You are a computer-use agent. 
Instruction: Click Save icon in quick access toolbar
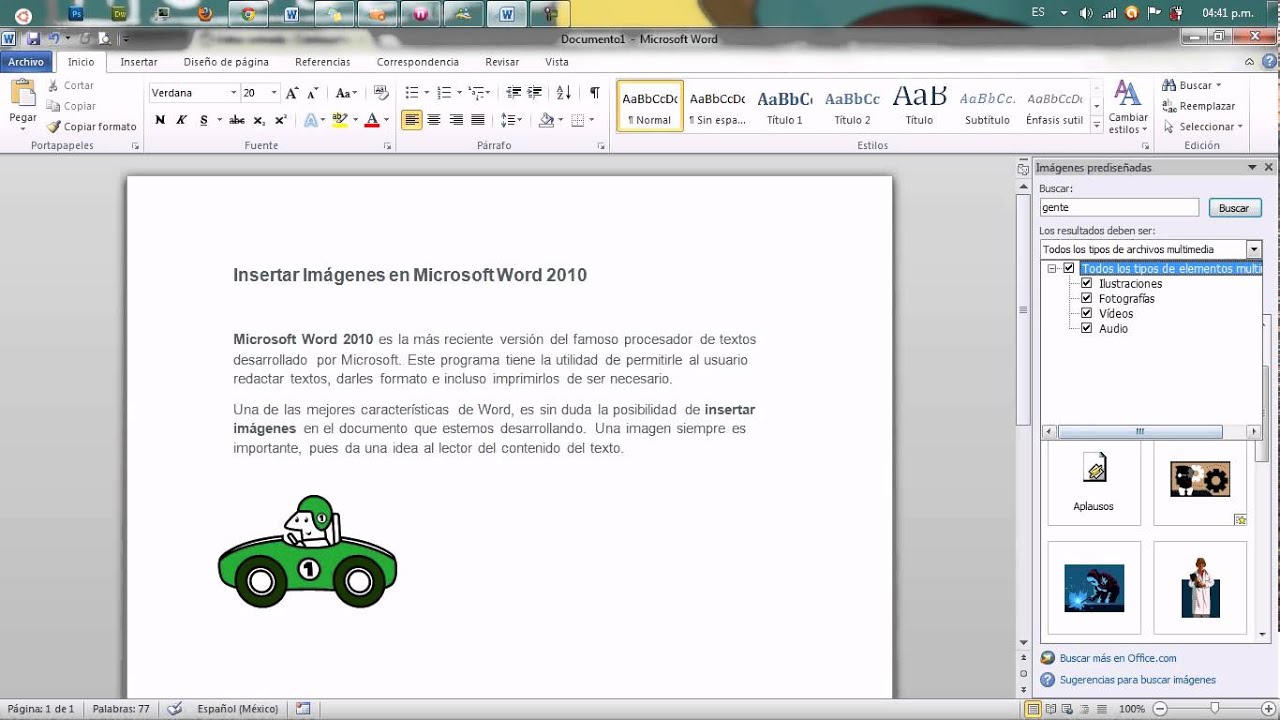[x=34, y=39]
